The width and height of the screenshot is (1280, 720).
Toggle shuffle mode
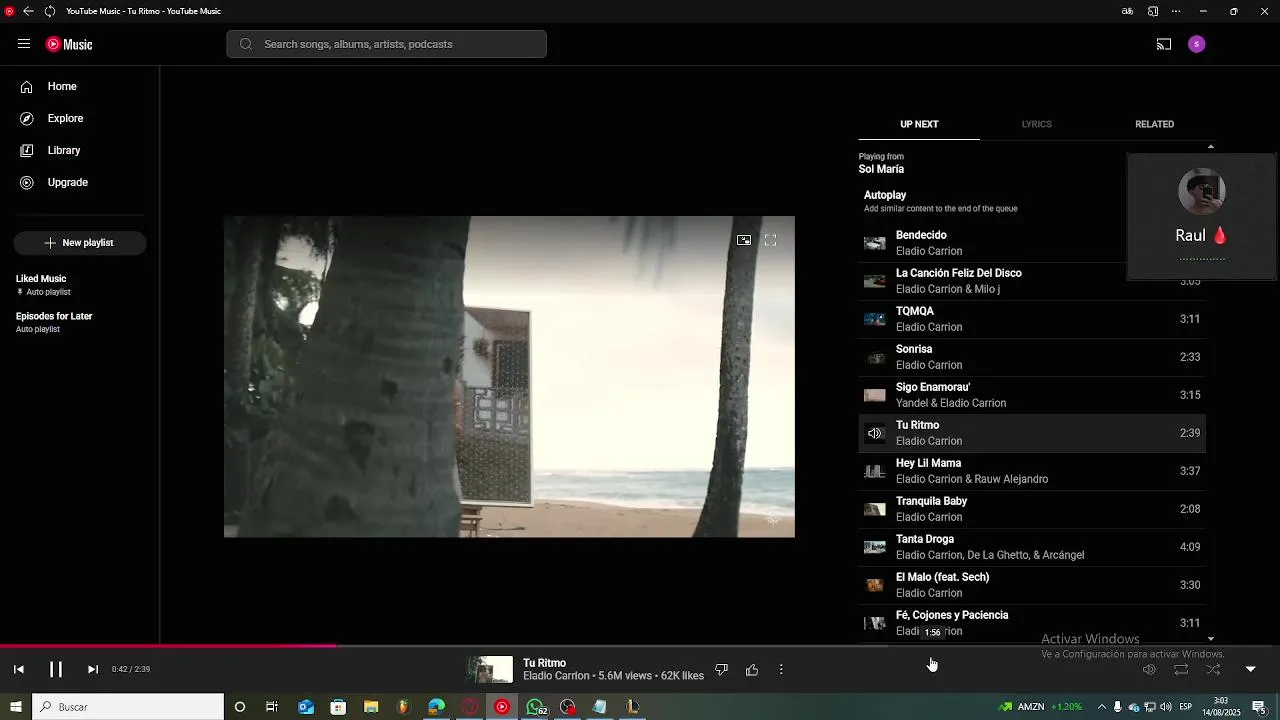point(1213,670)
